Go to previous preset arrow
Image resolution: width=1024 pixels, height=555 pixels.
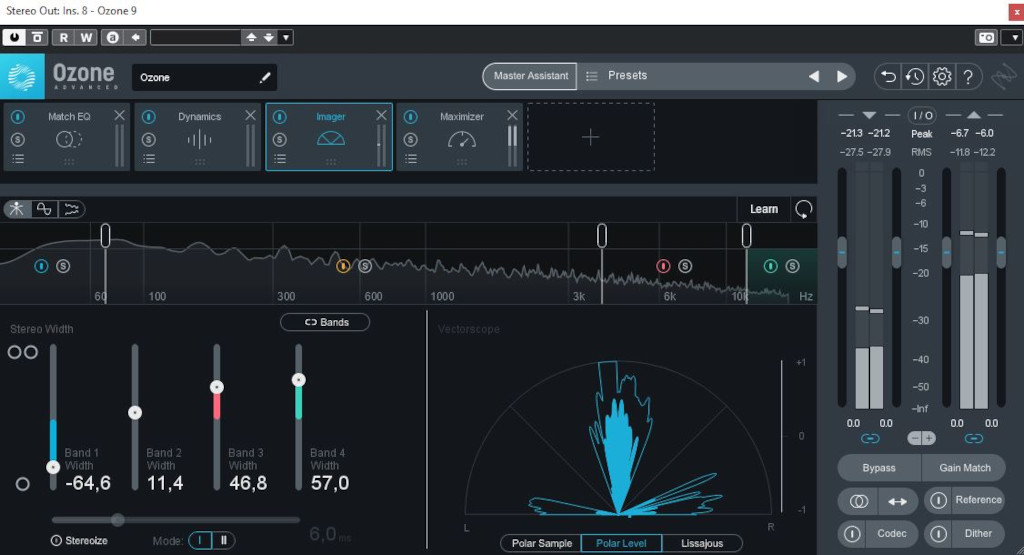(x=814, y=76)
